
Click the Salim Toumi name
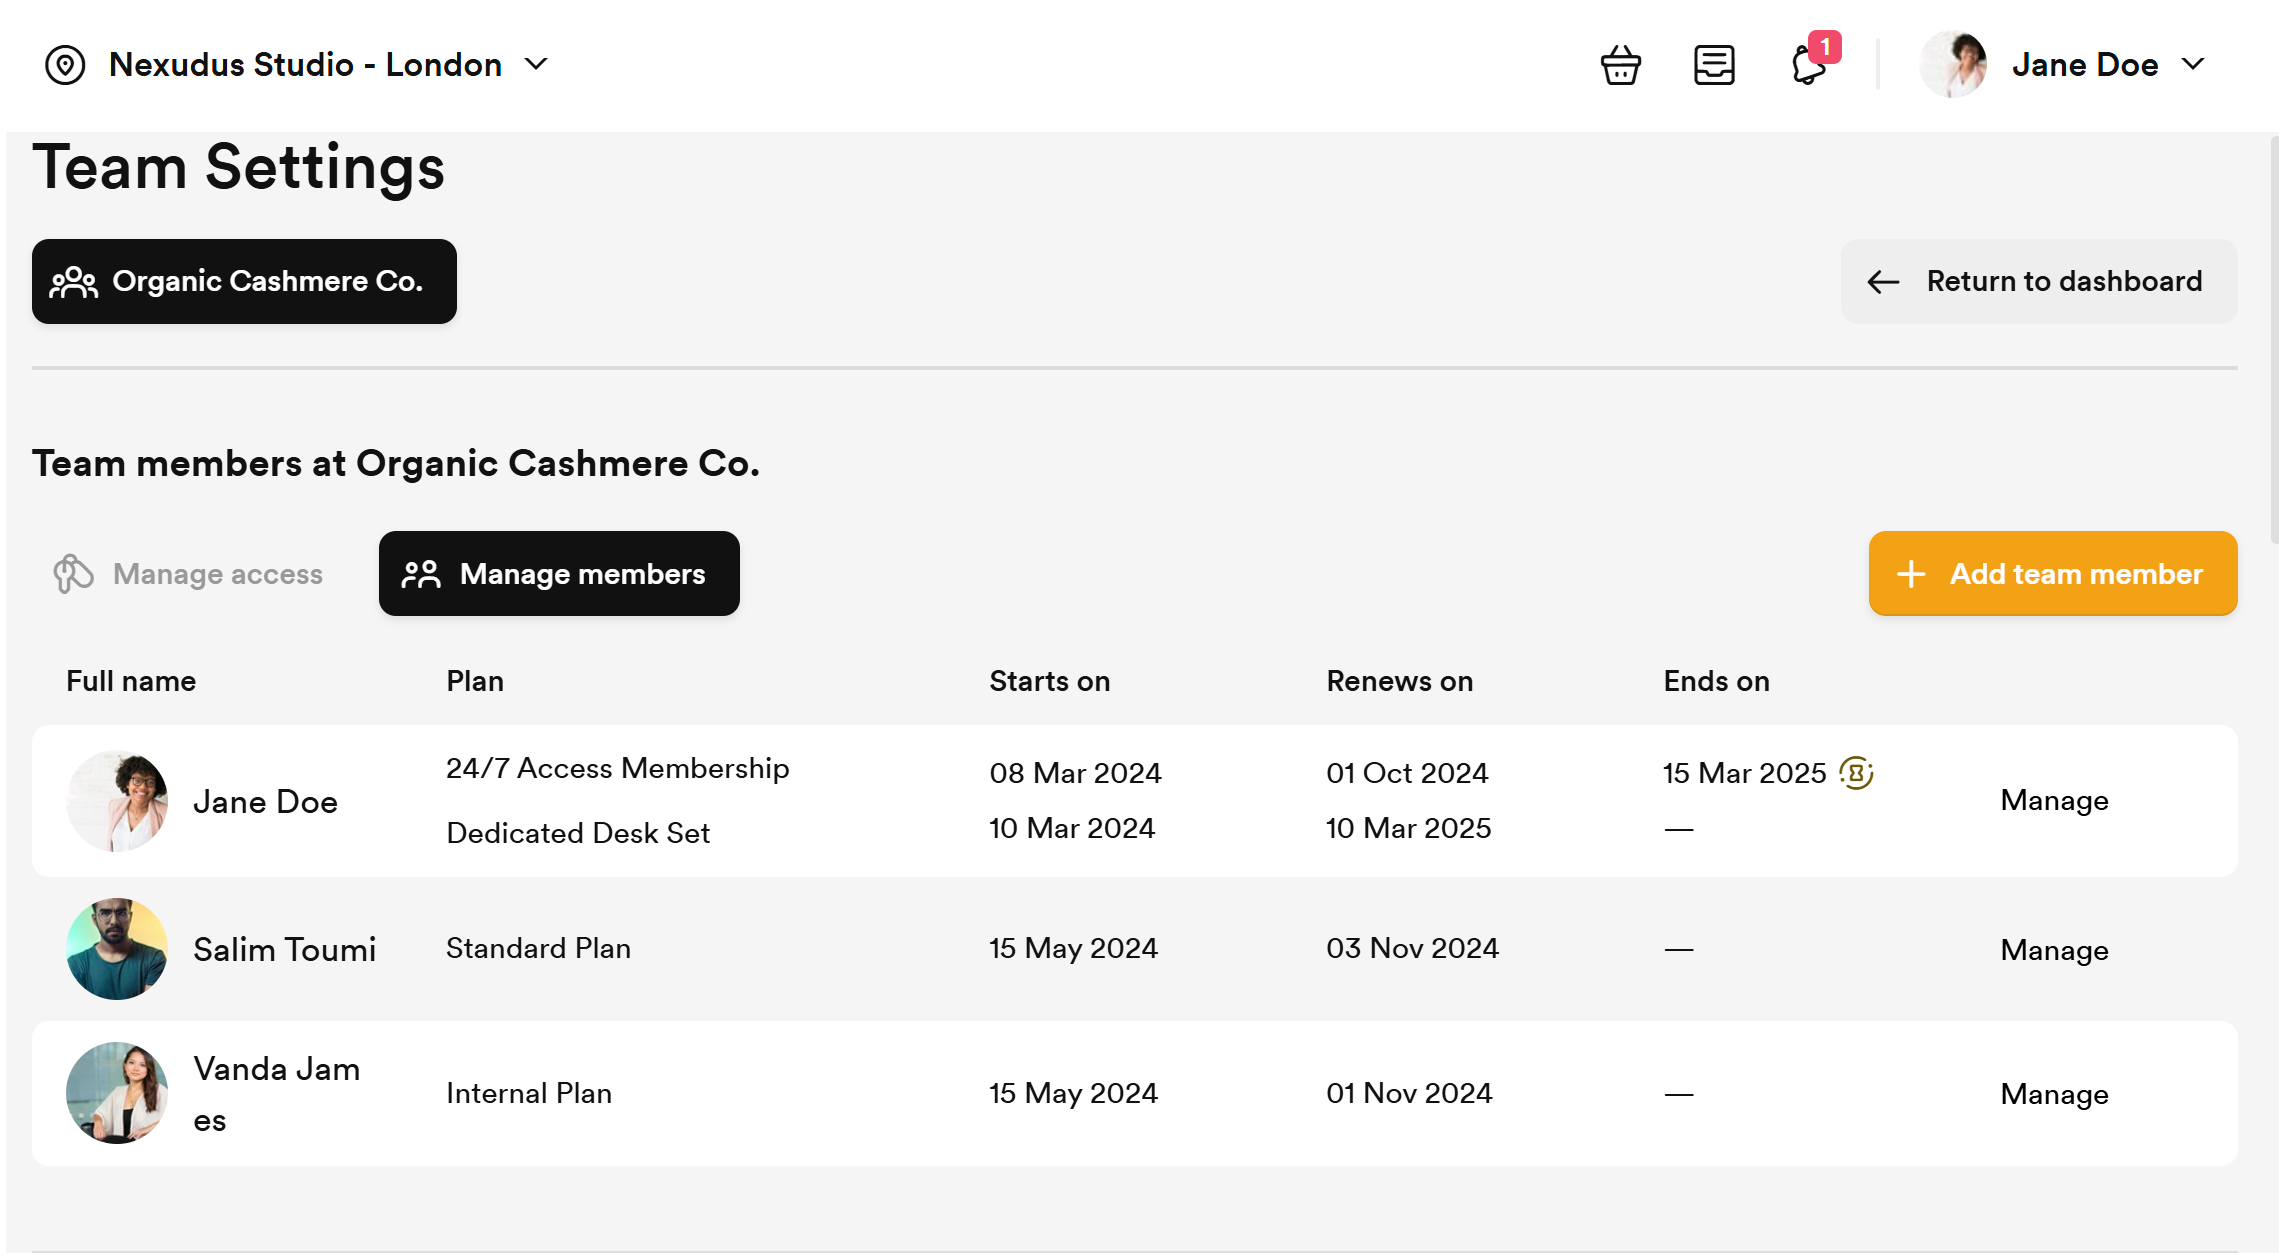[285, 950]
